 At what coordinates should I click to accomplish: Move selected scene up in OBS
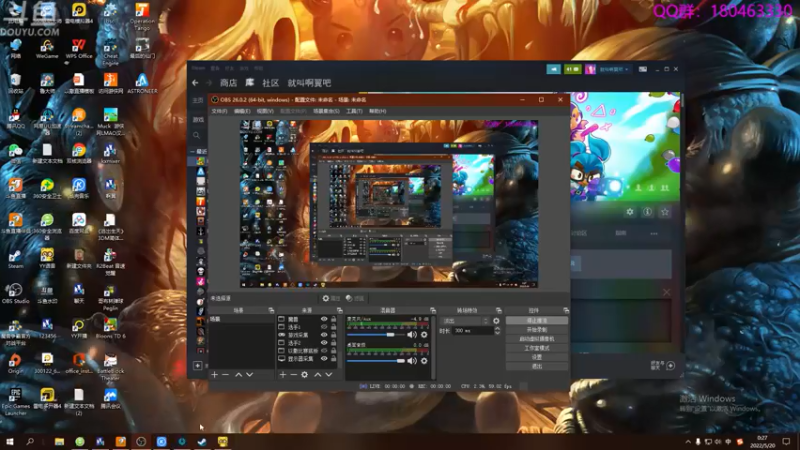(x=238, y=374)
